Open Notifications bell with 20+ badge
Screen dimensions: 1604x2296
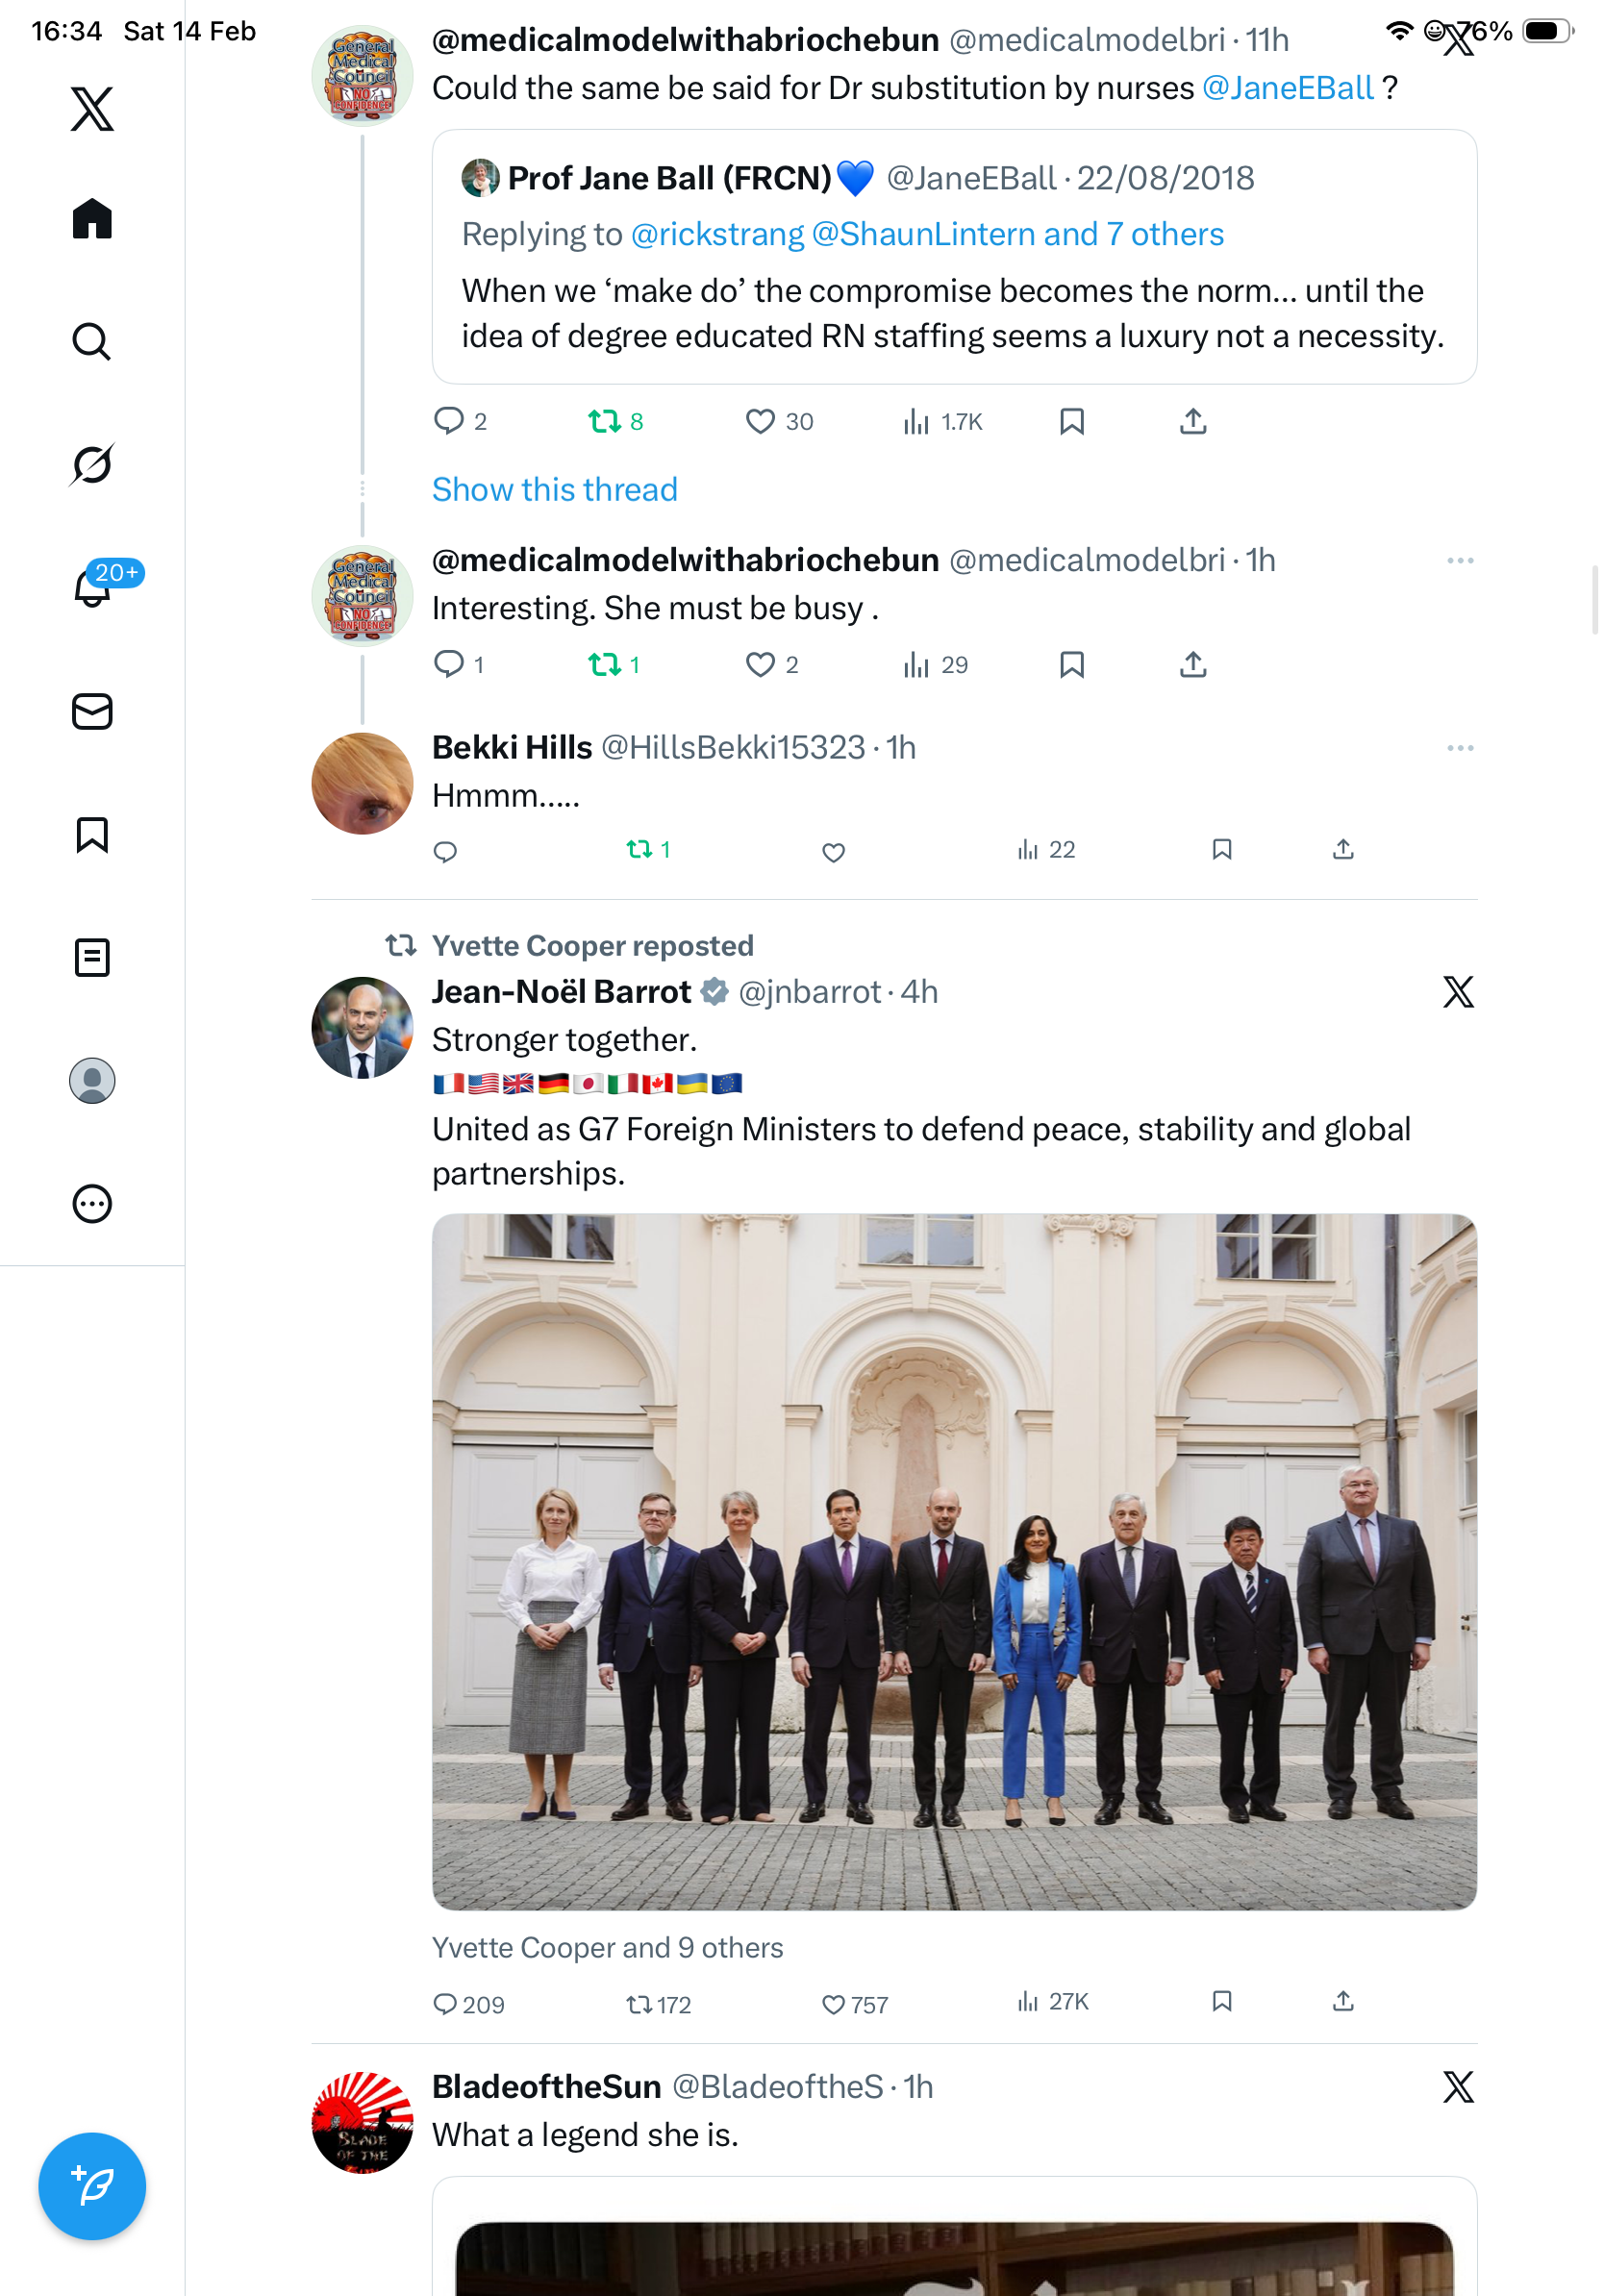pos(92,587)
